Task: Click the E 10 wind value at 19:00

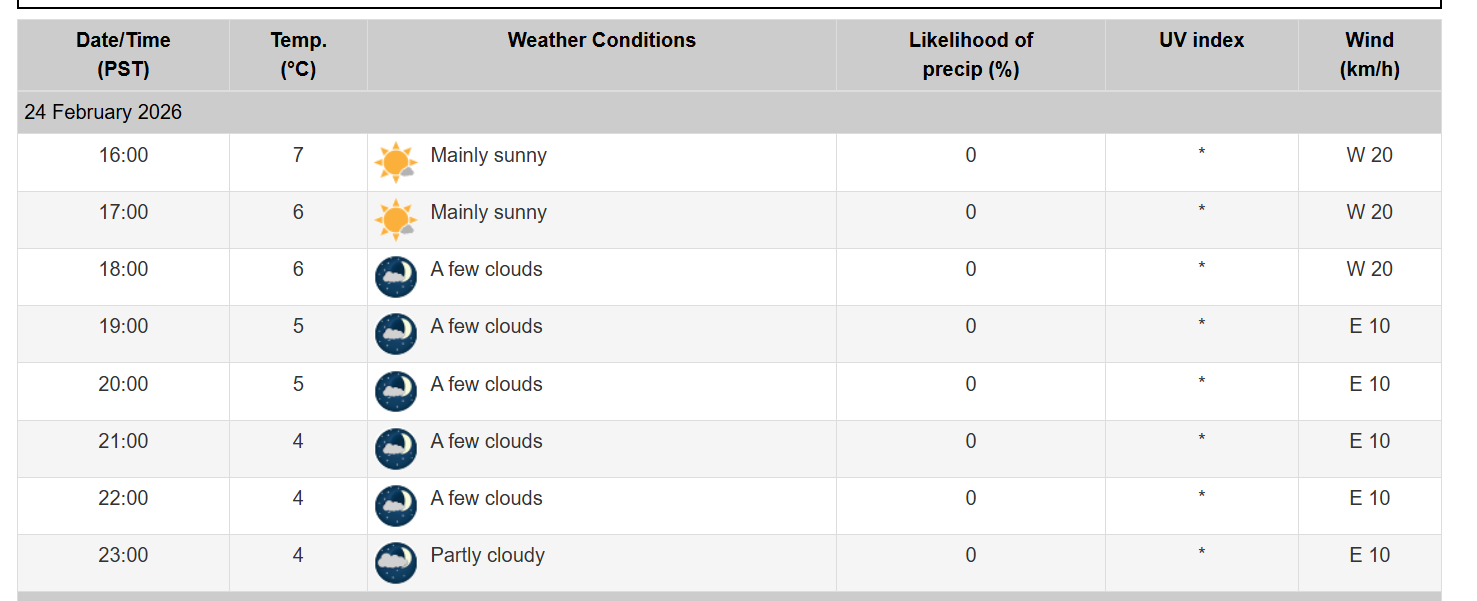Action: [x=1369, y=326]
